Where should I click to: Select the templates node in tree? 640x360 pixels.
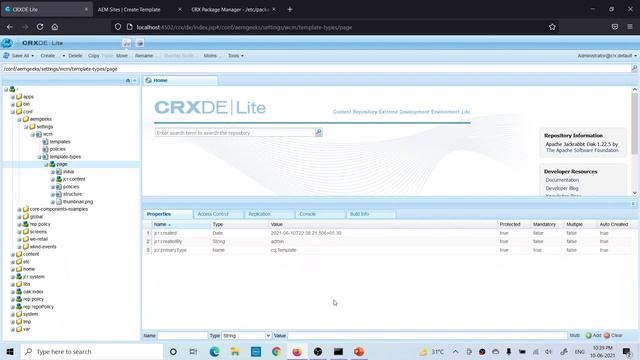(x=60, y=142)
